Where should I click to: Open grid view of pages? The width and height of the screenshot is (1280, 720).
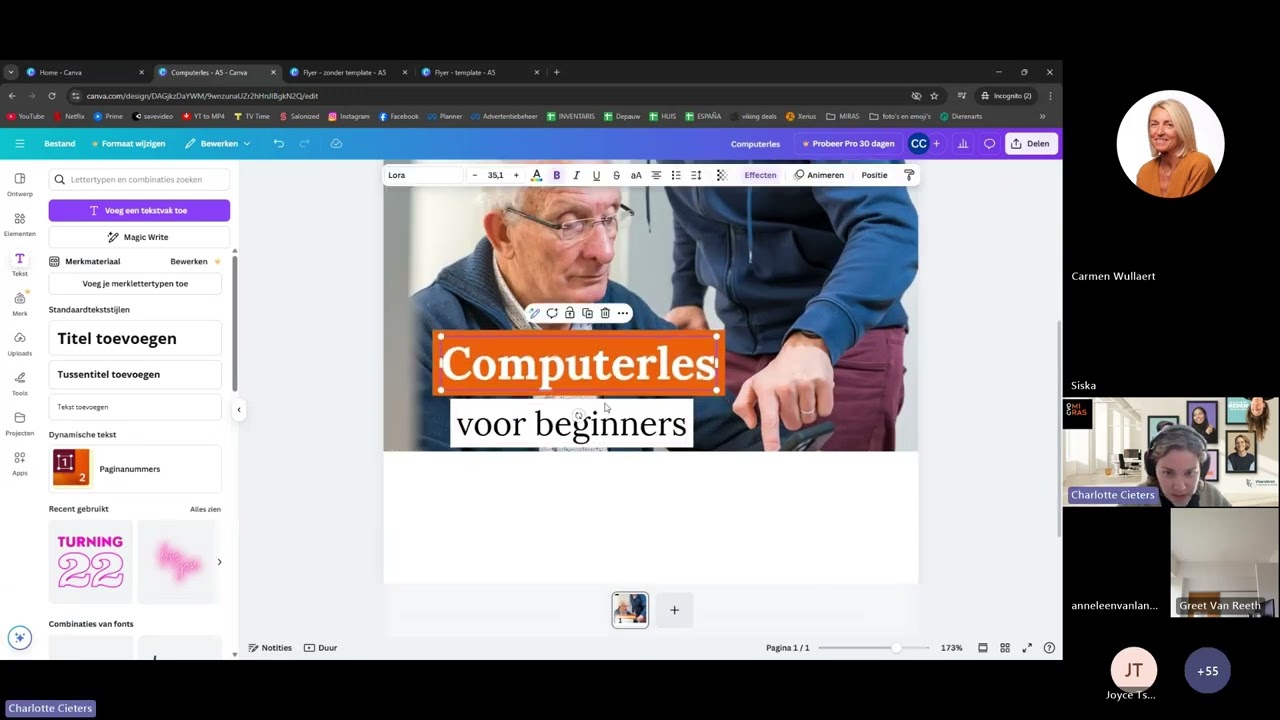click(x=1005, y=648)
